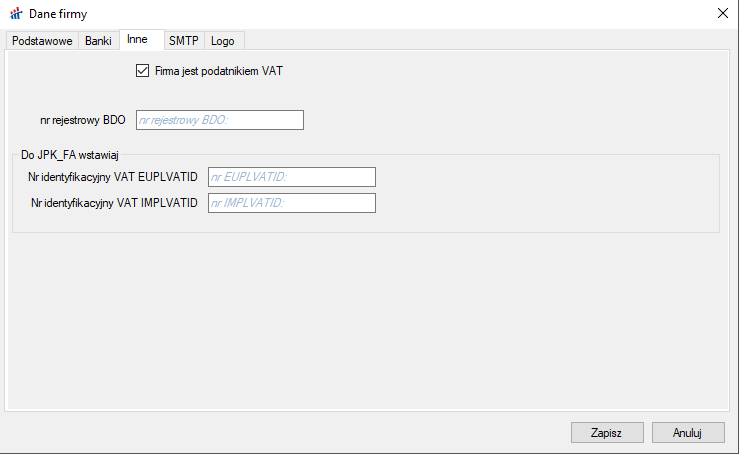Uncheck the VAT taxpayer checkbox box
Screen dimensions: 739x454
[x=142, y=71]
